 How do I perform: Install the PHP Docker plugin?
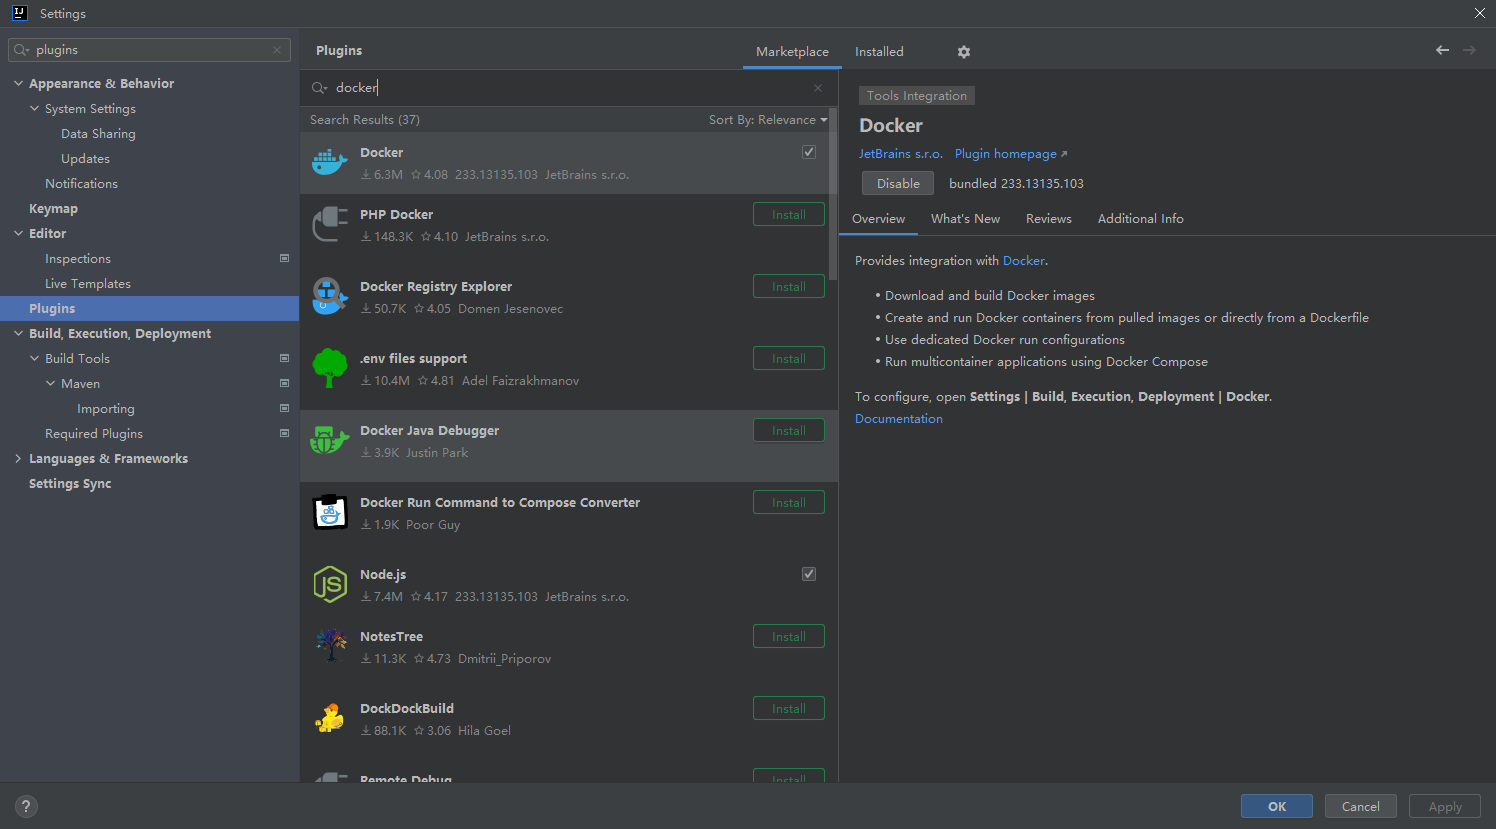788,215
